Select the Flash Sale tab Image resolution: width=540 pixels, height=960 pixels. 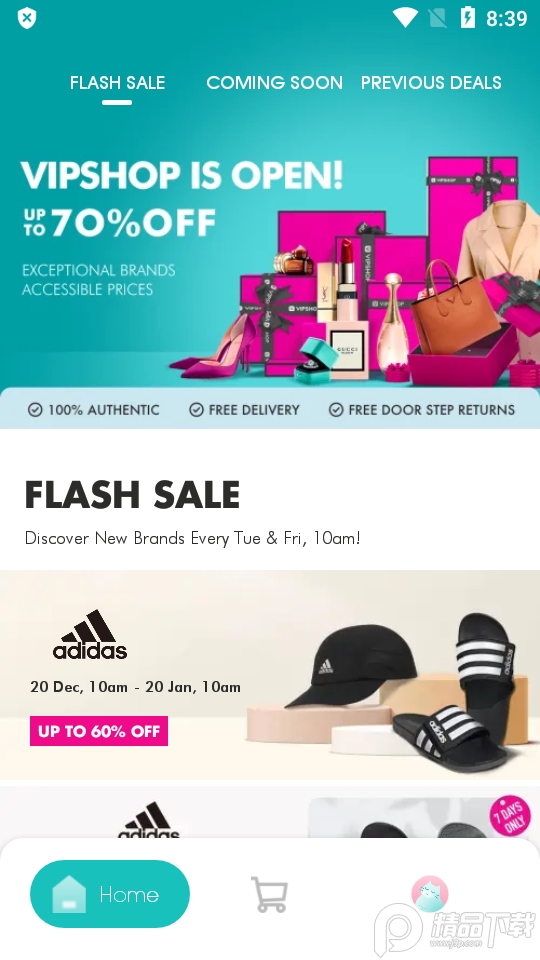[117, 83]
